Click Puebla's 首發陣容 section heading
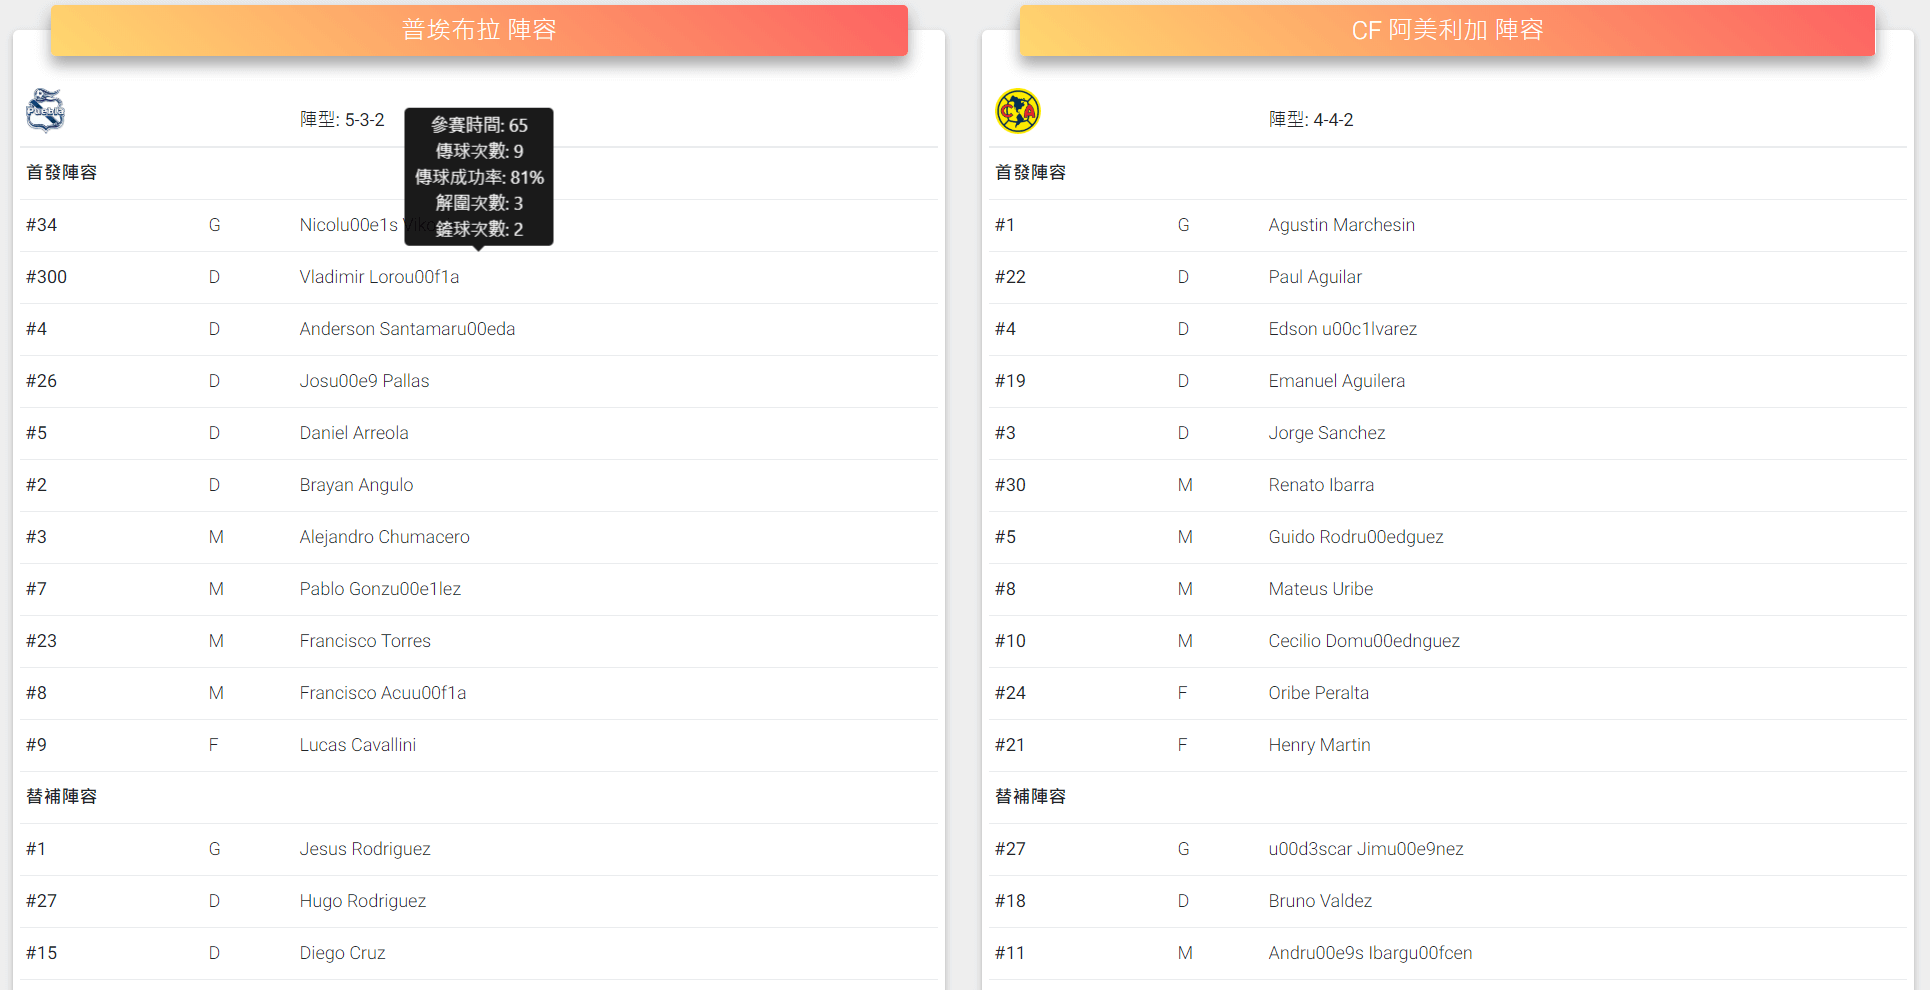Viewport: 1930px width, 990px height. pos(61,173)
